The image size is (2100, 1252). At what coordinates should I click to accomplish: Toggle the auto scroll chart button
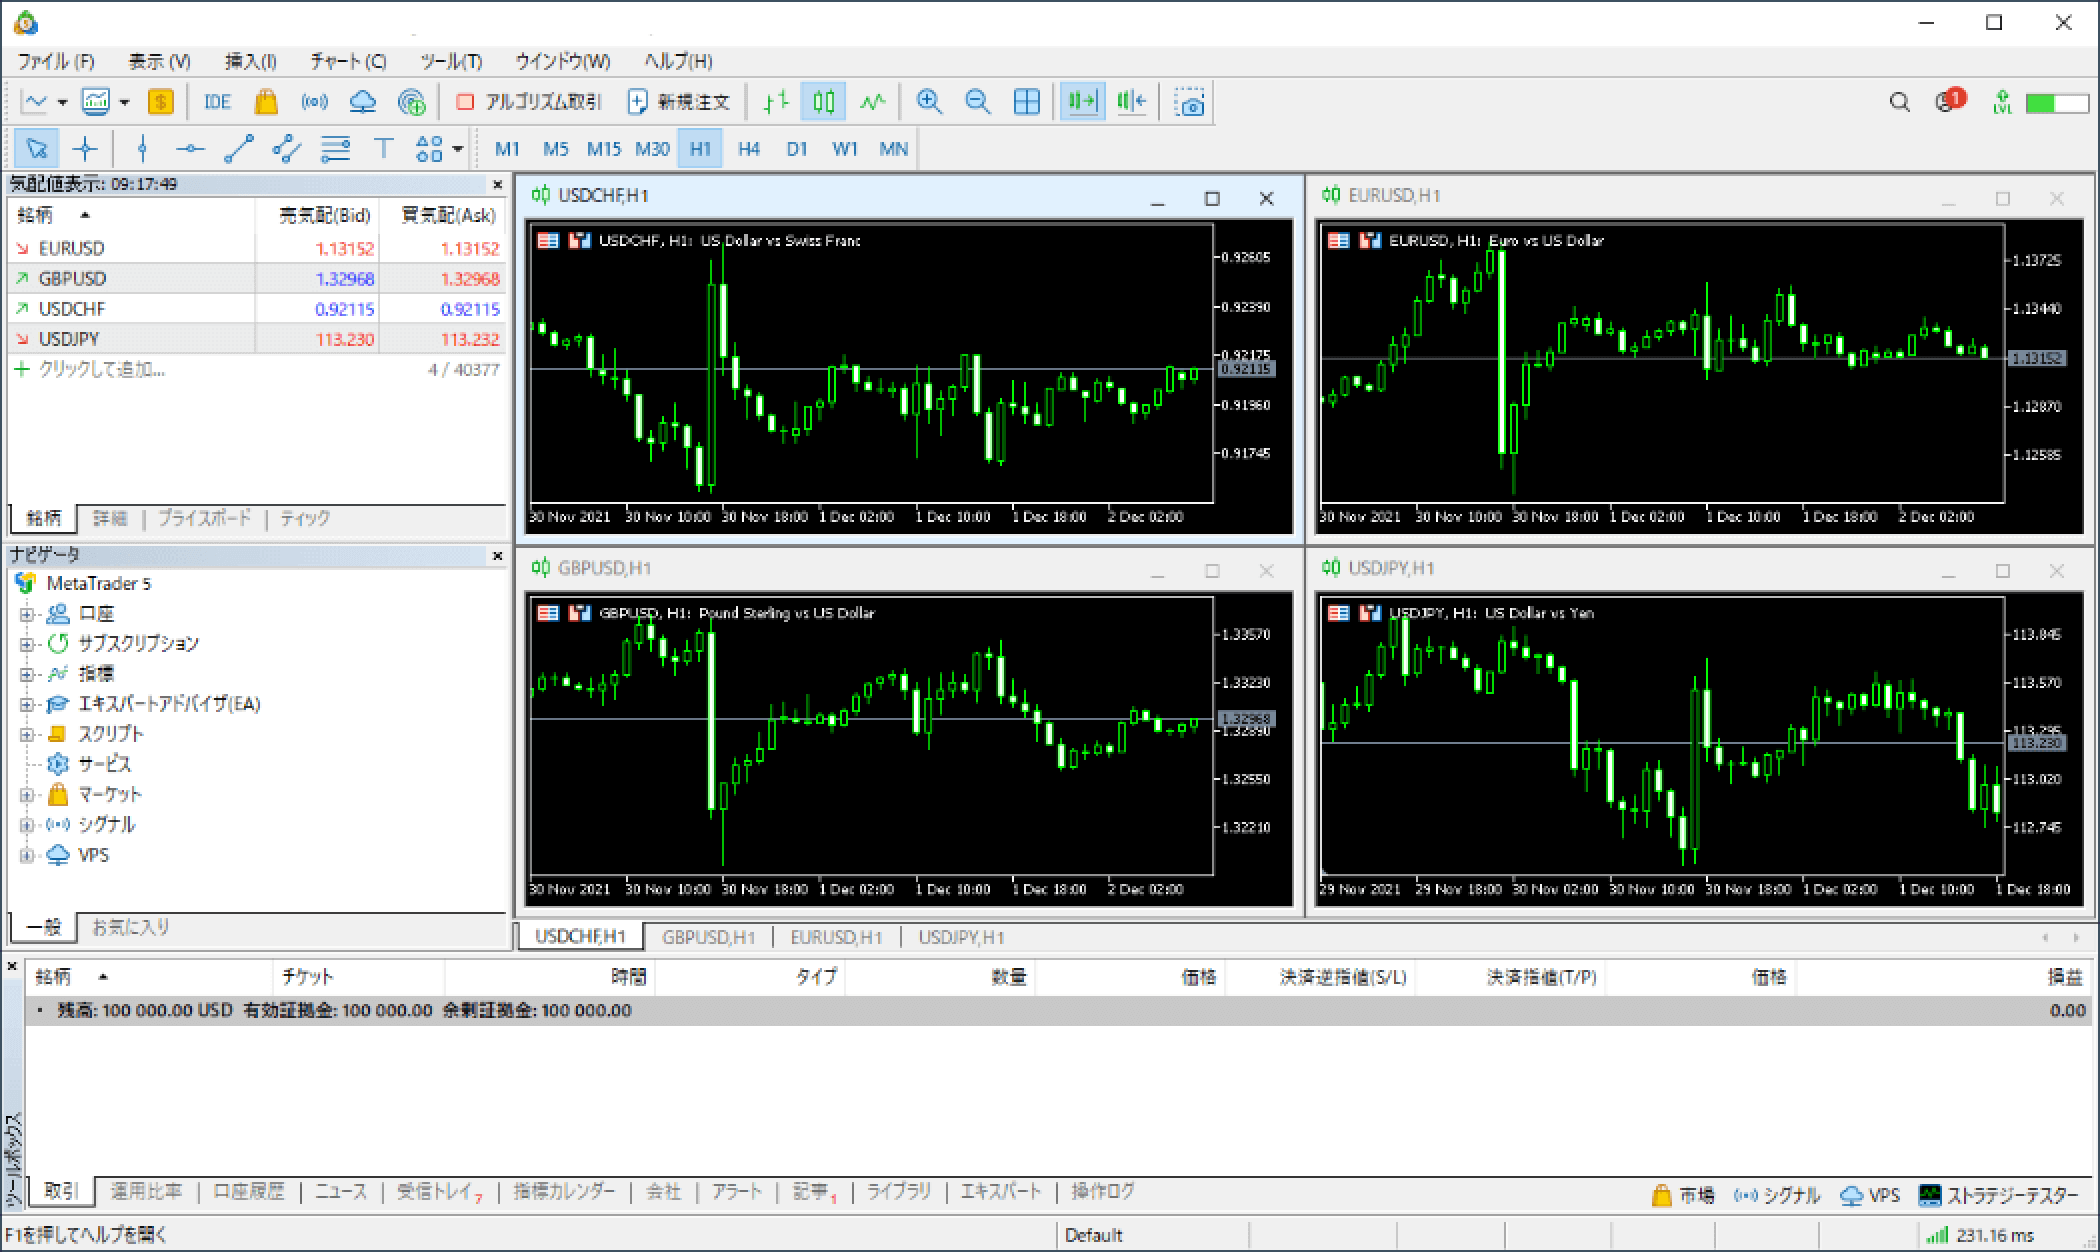tap(1082, 102)
